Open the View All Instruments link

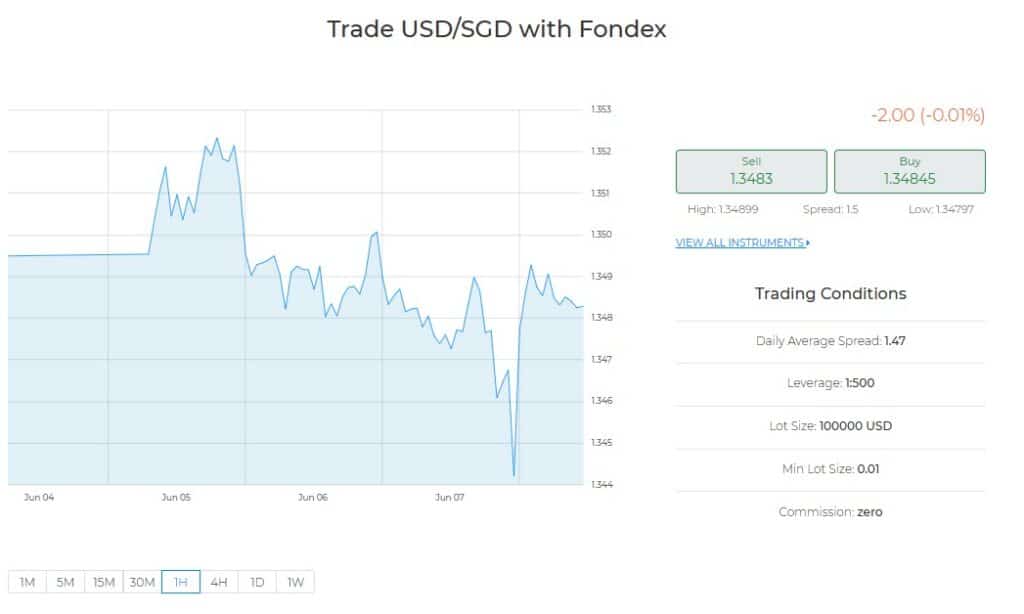tap(739, 243)
